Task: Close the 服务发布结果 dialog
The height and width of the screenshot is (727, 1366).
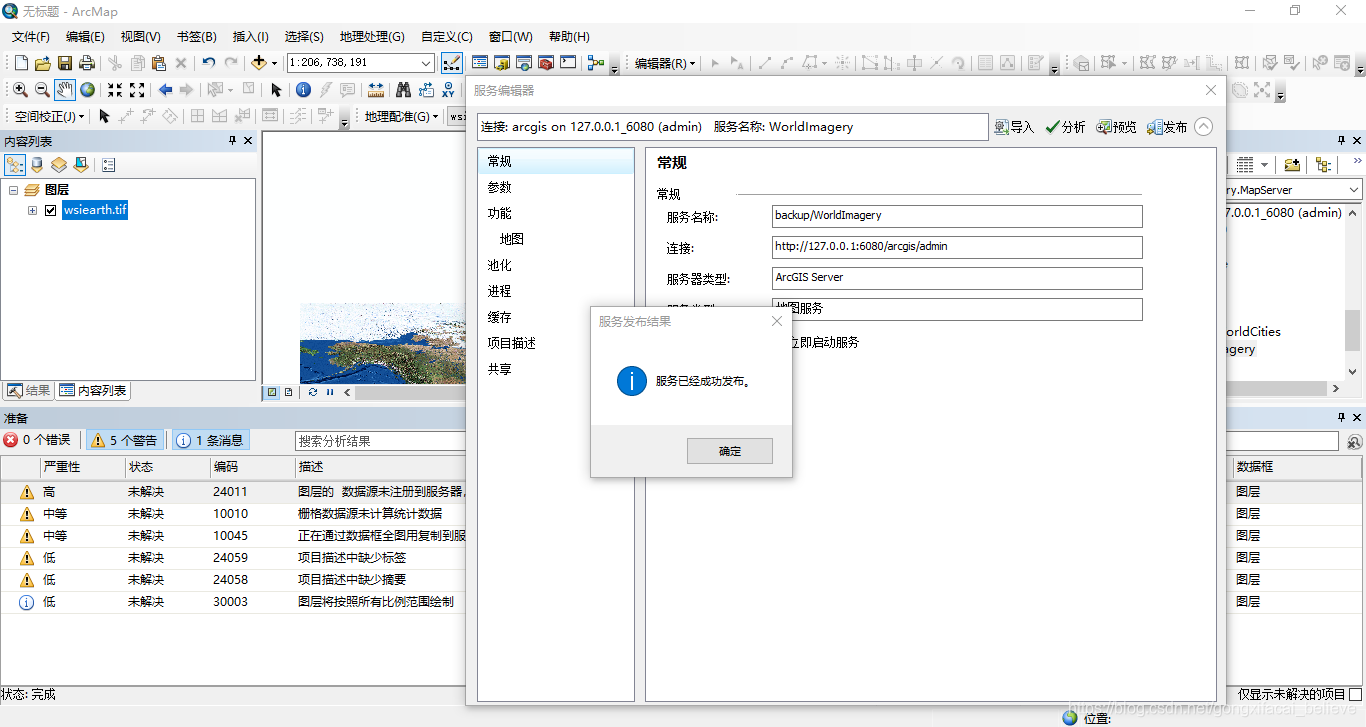Action: [777, 321]
